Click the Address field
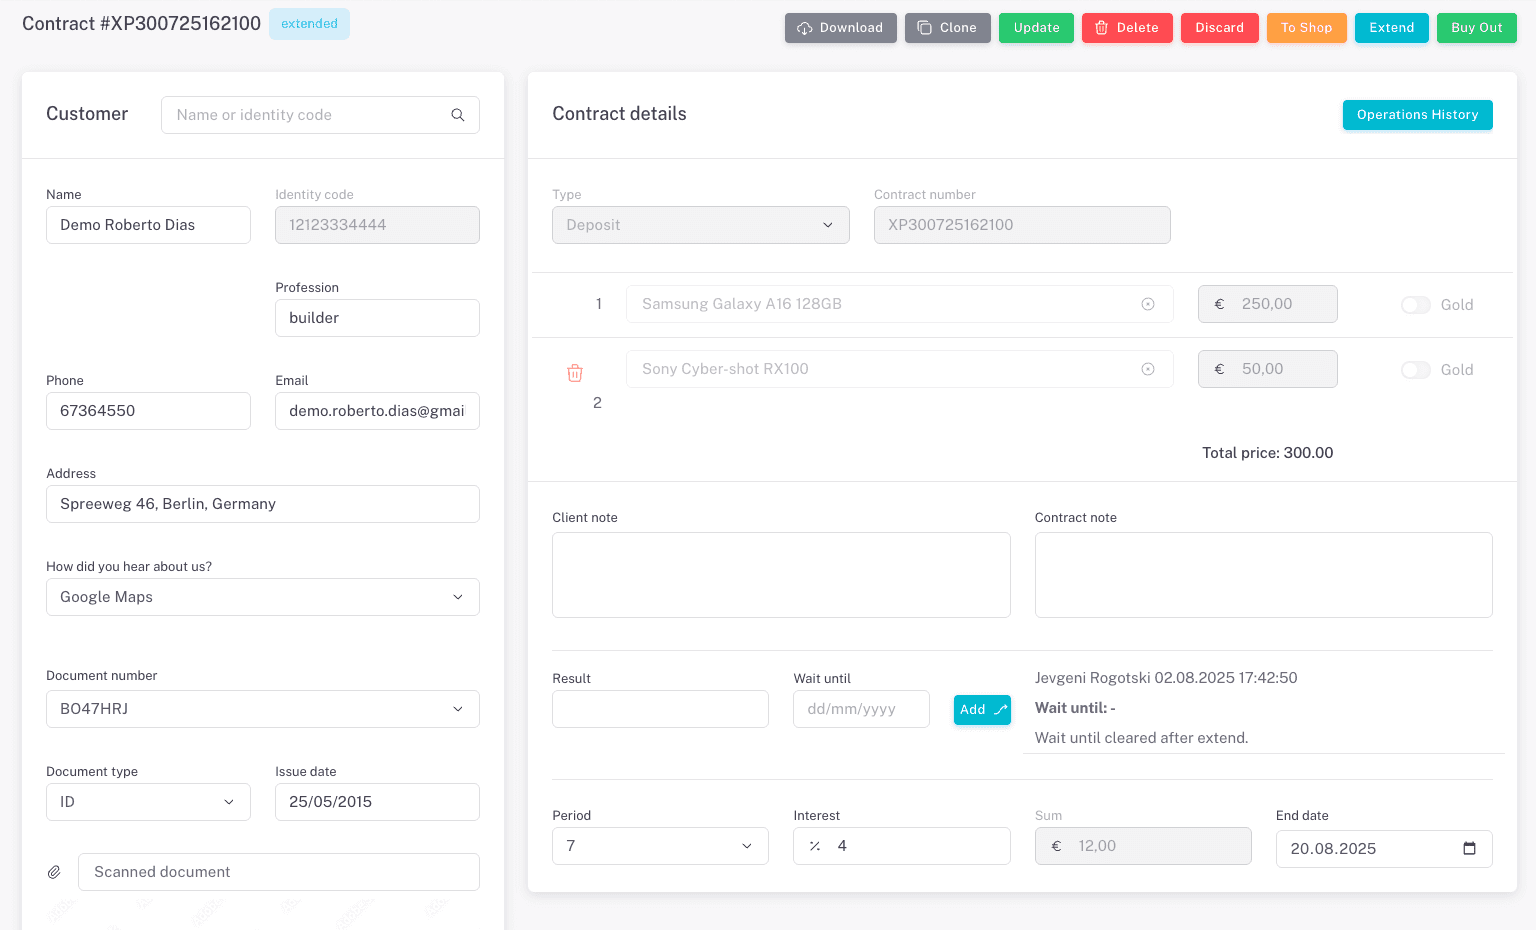Screen dimensions: 1536x930 263,504
